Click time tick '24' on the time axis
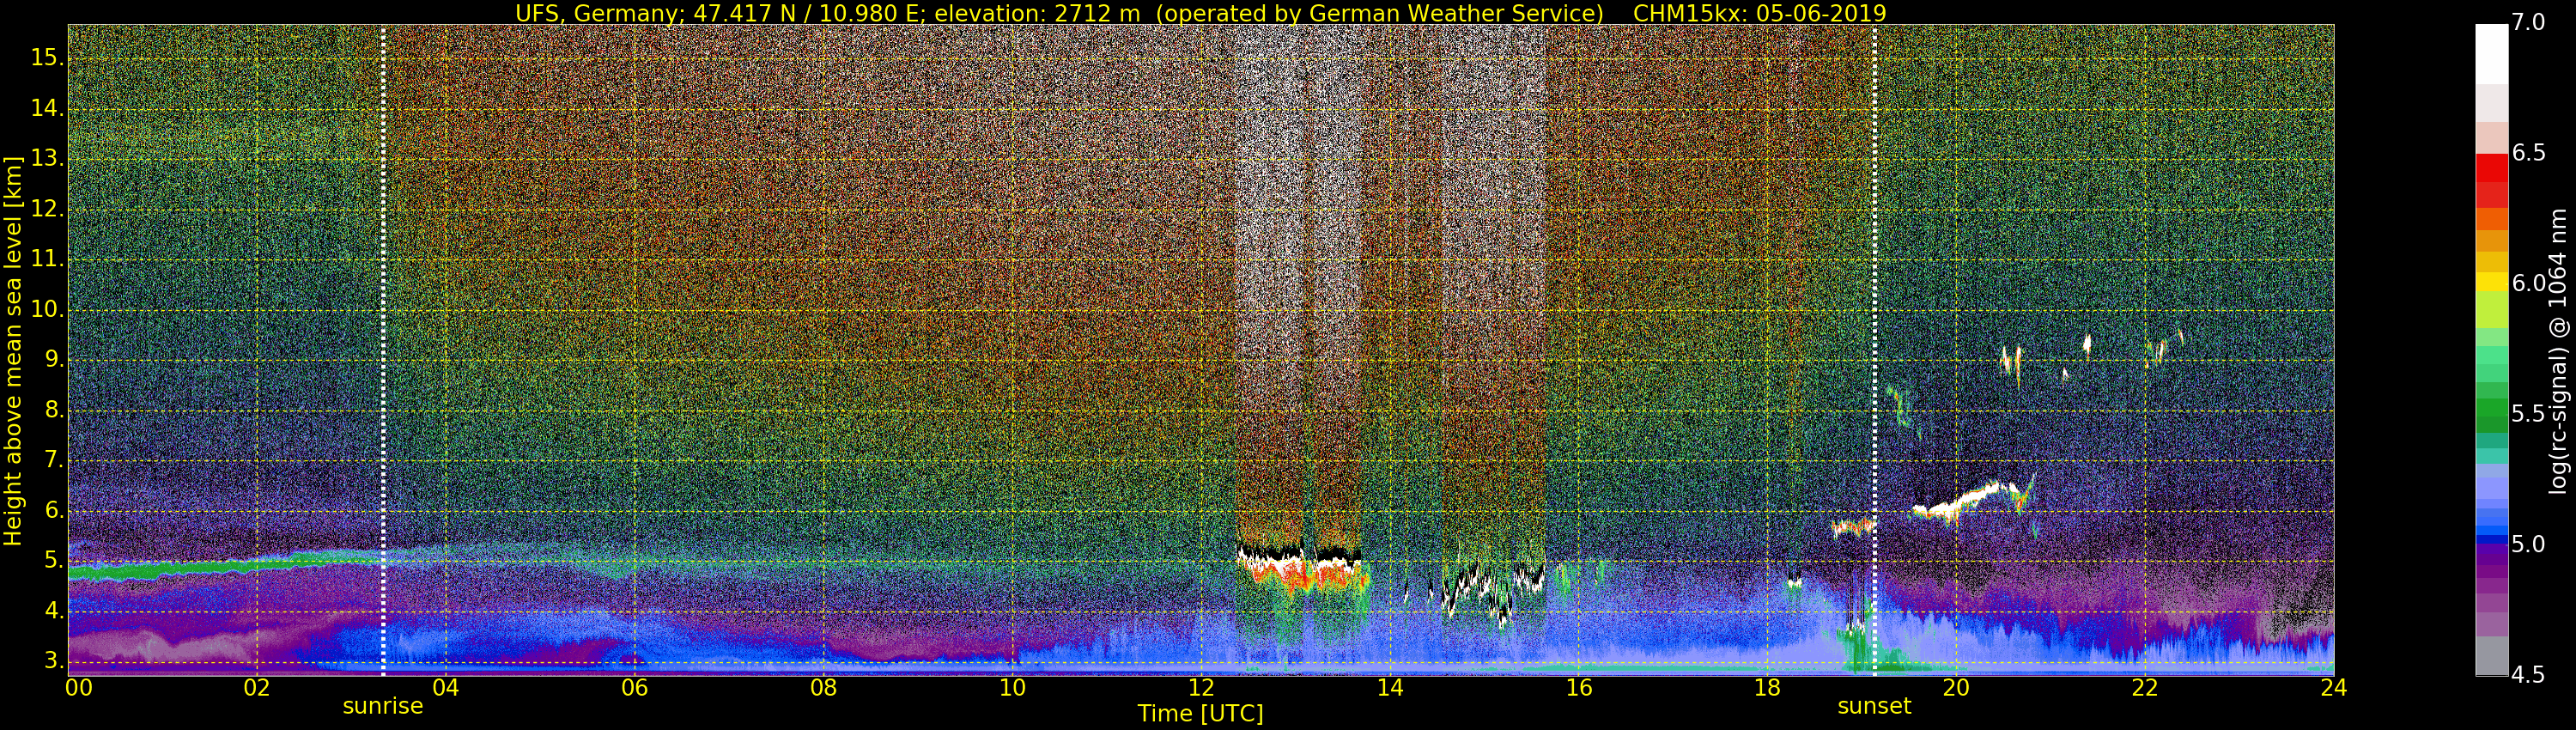The width and height of the screenshot is (2576, 730). [x=2334, y=688]
